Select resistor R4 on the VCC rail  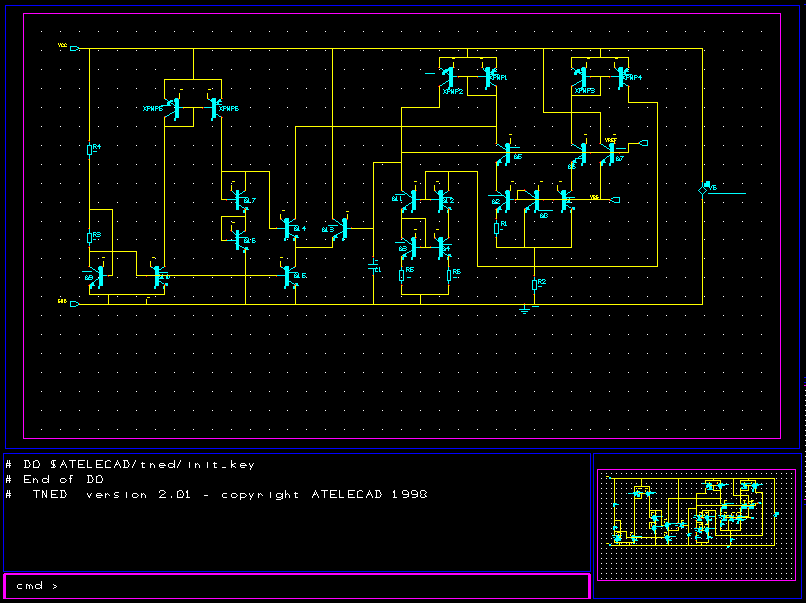(89, 150)
